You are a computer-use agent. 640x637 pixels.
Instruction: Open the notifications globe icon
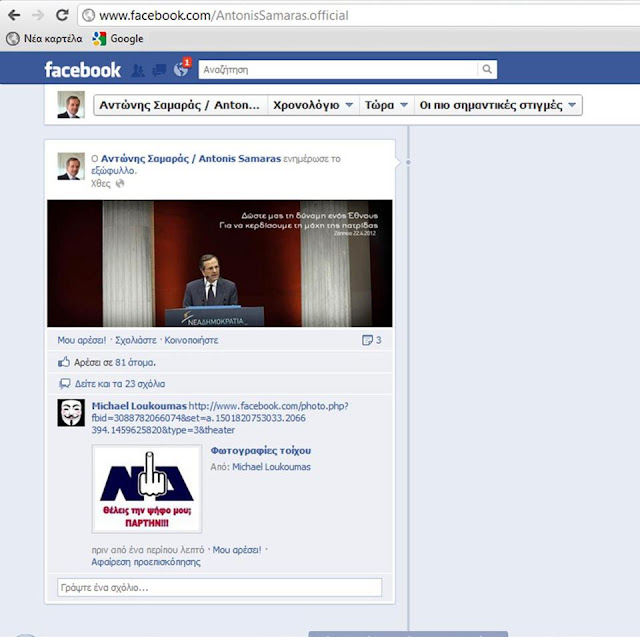click(x=181, y=69)
